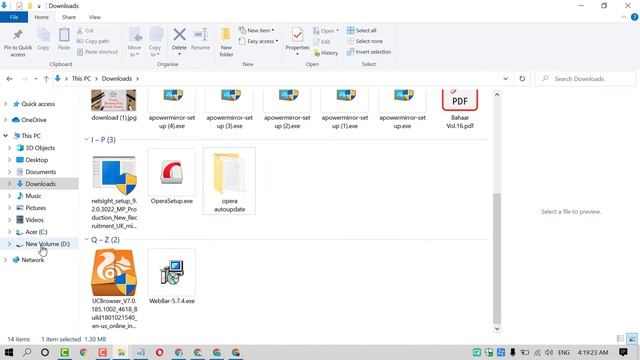Expand the 3D Objects tree node
This screenshot has height=360, width=640.
point(9,148)
